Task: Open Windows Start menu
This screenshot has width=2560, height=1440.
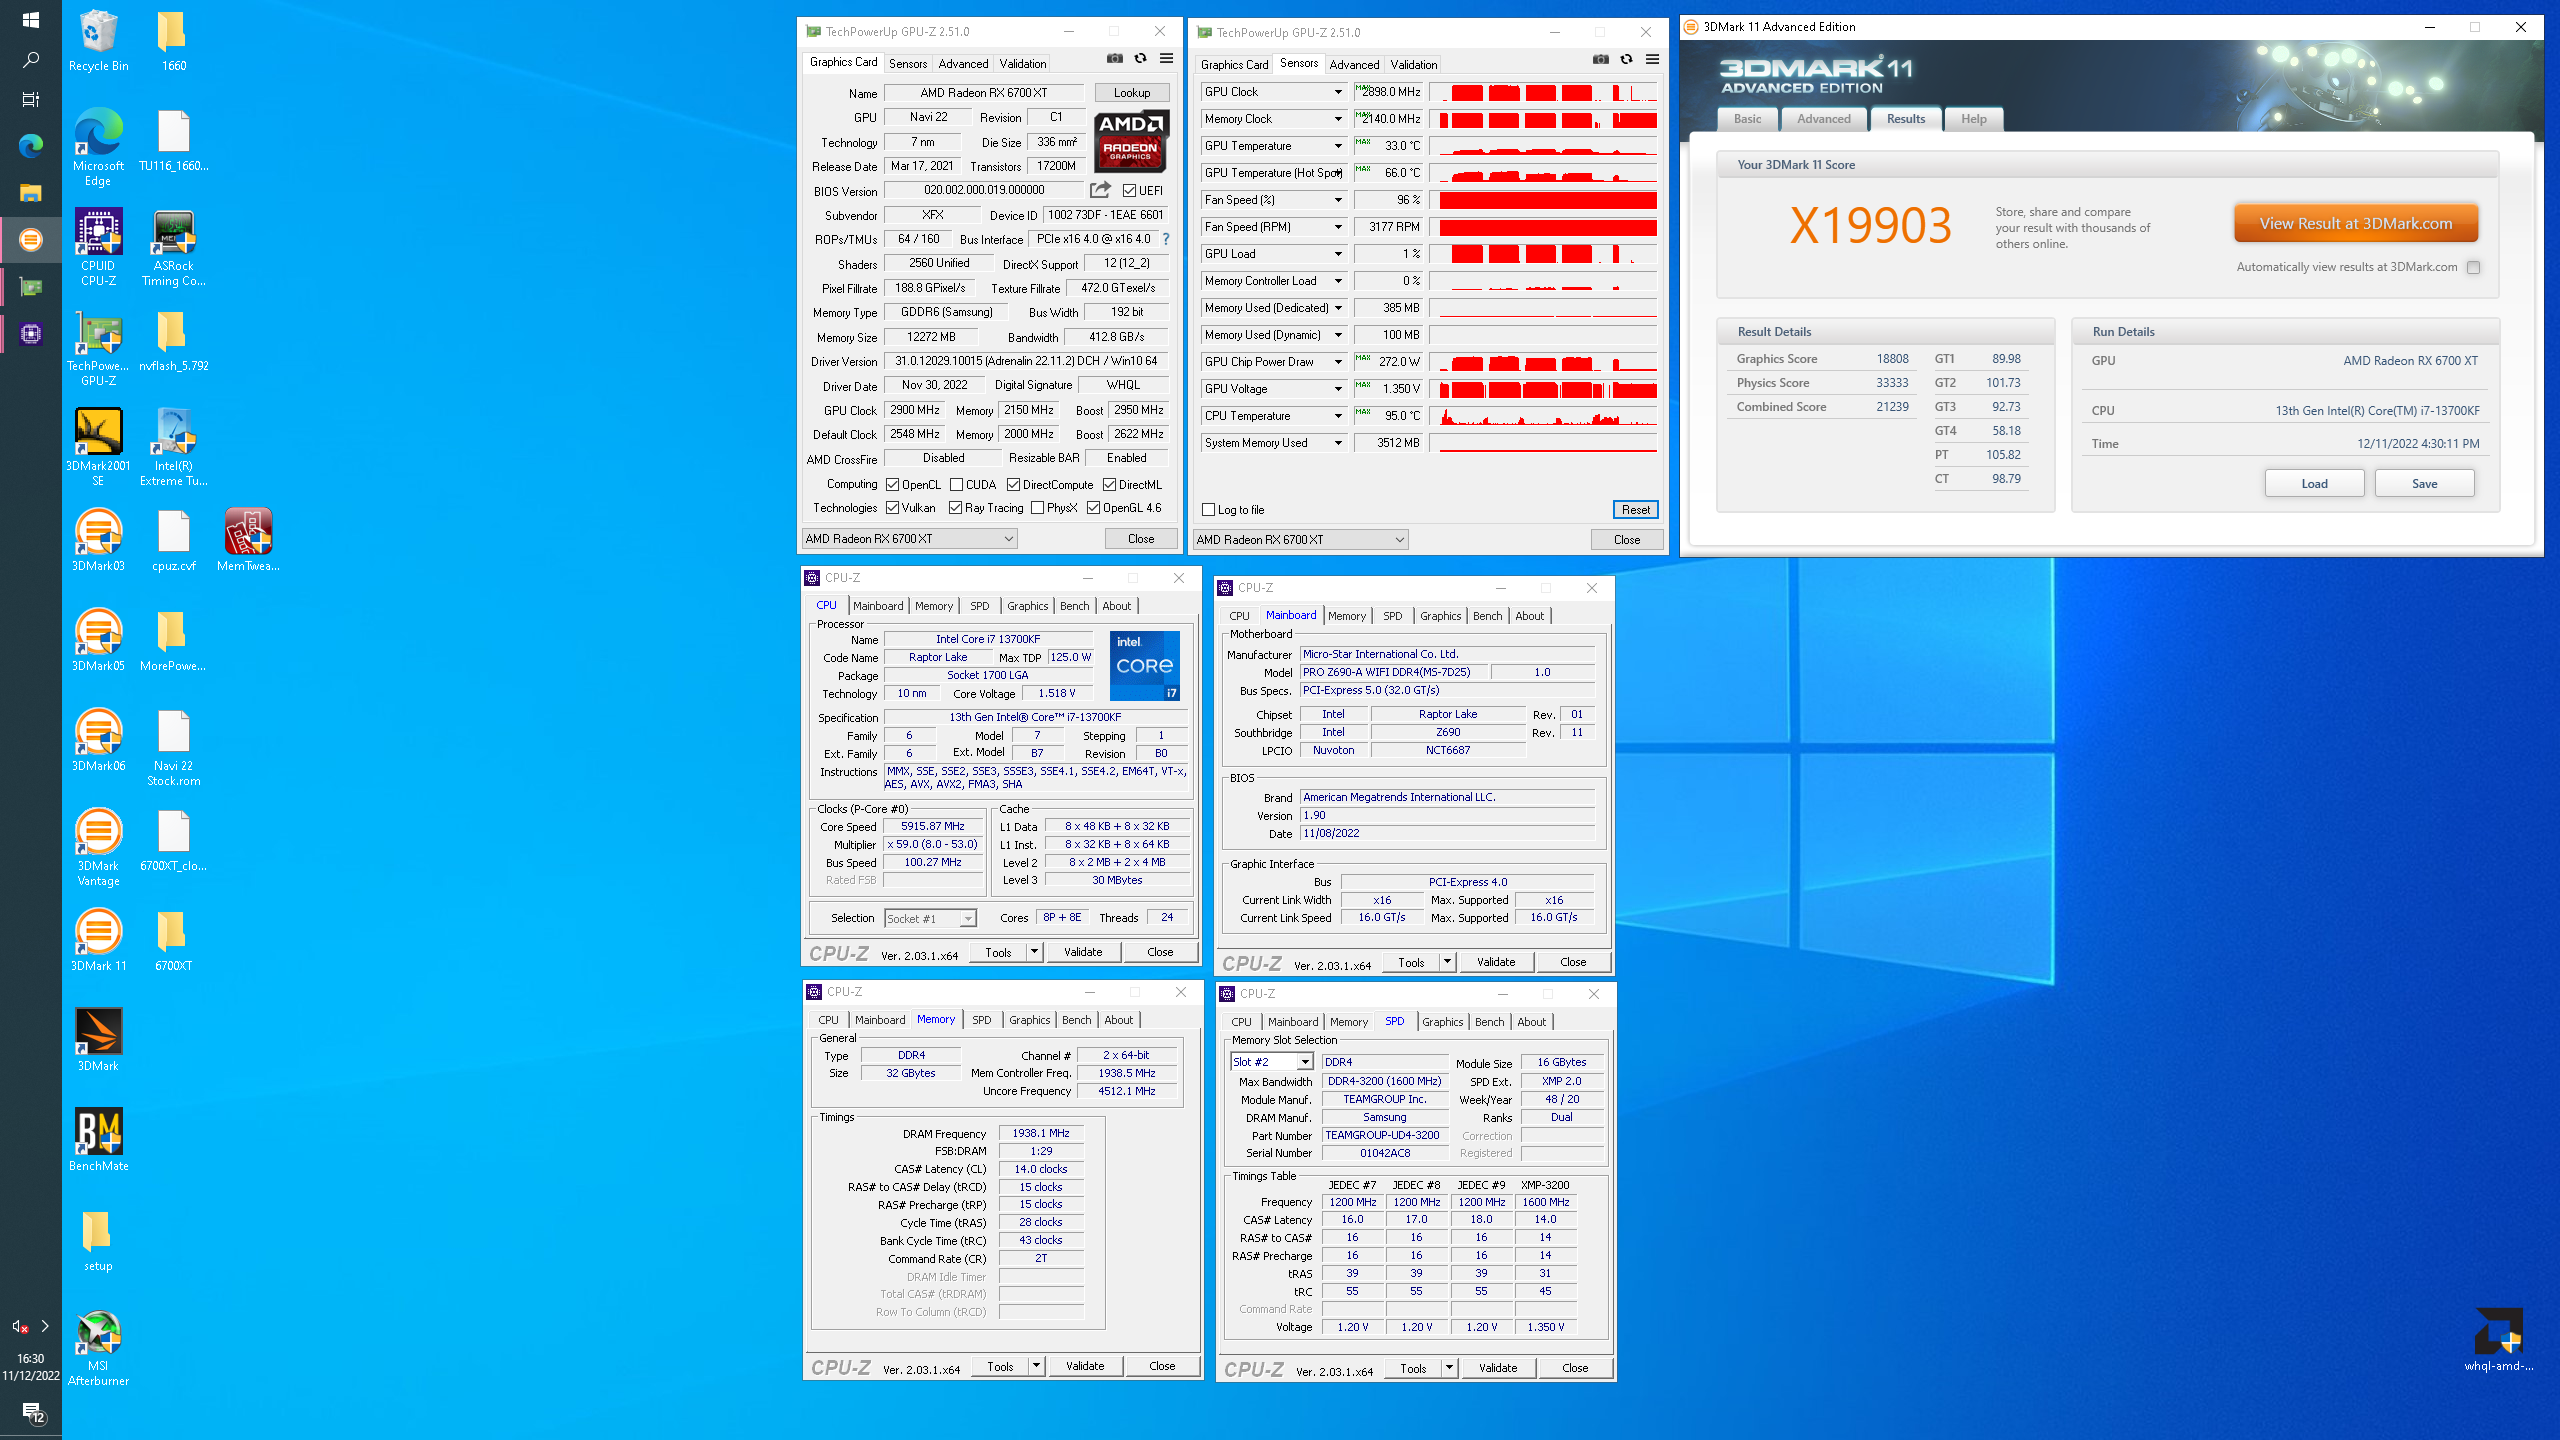Action: (x=30, y=20)
